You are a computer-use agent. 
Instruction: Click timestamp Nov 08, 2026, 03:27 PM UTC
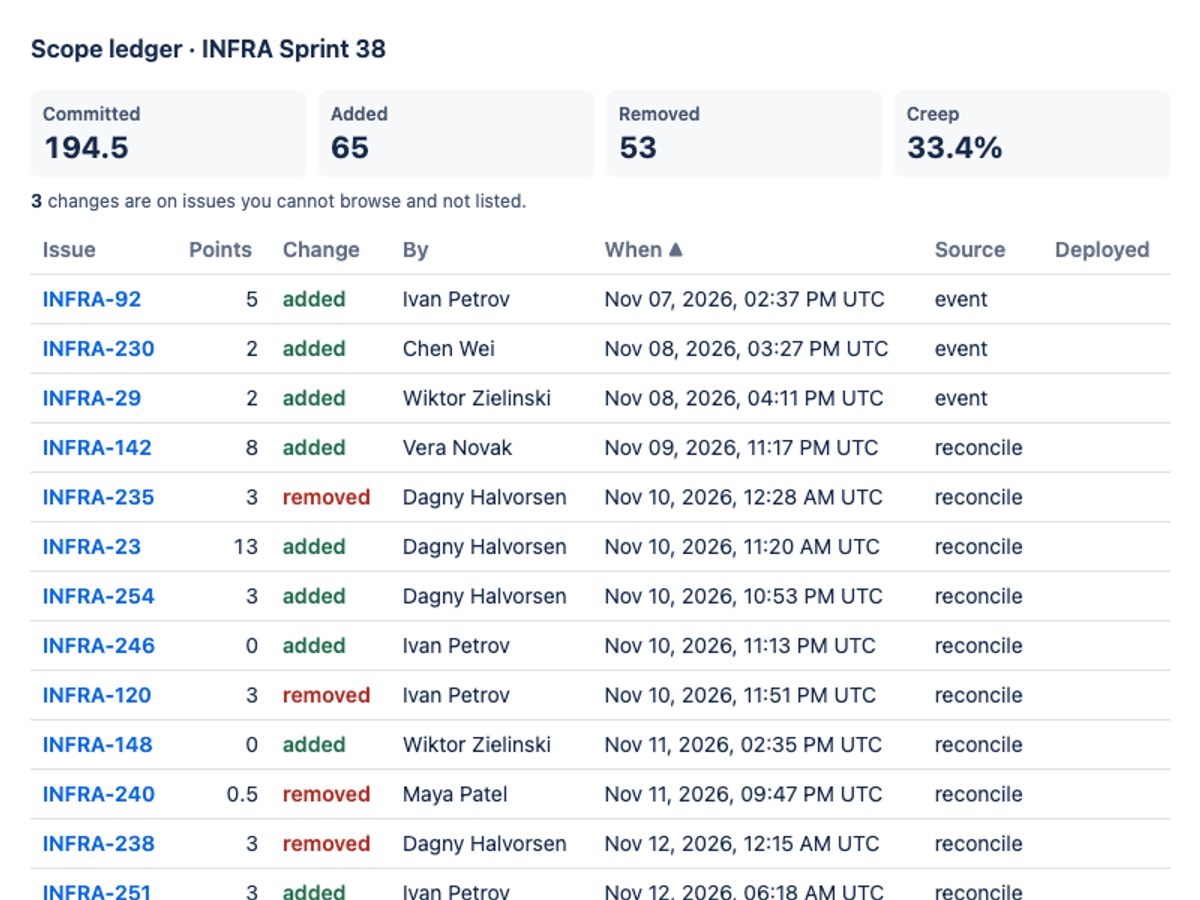pos(746,349)
